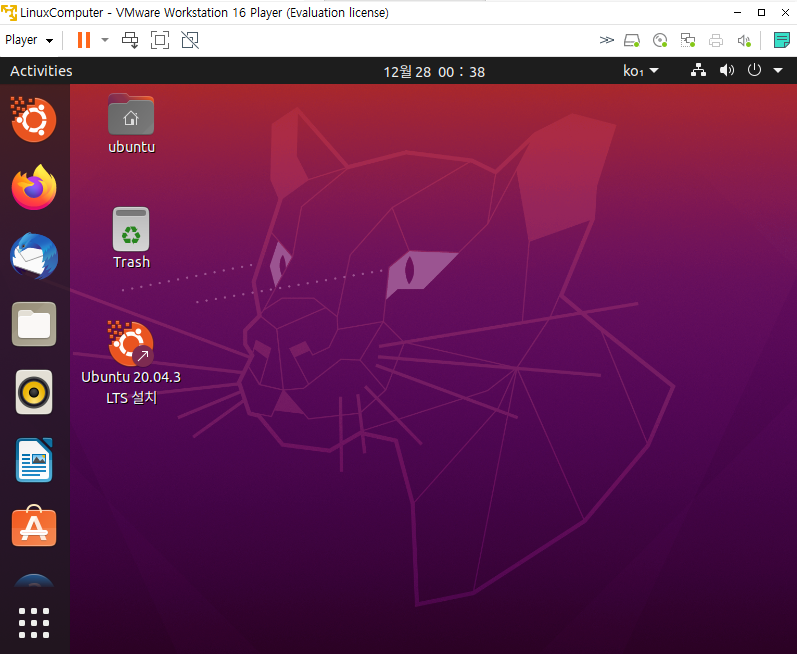Click the CD/DVD drive device icon
Viewport: 797px width, 654px height.
[x=660, y=40]
